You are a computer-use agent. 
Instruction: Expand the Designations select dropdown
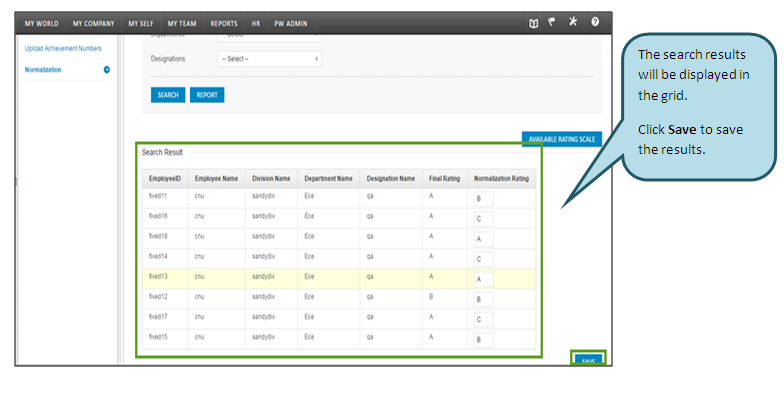[270, 59]
